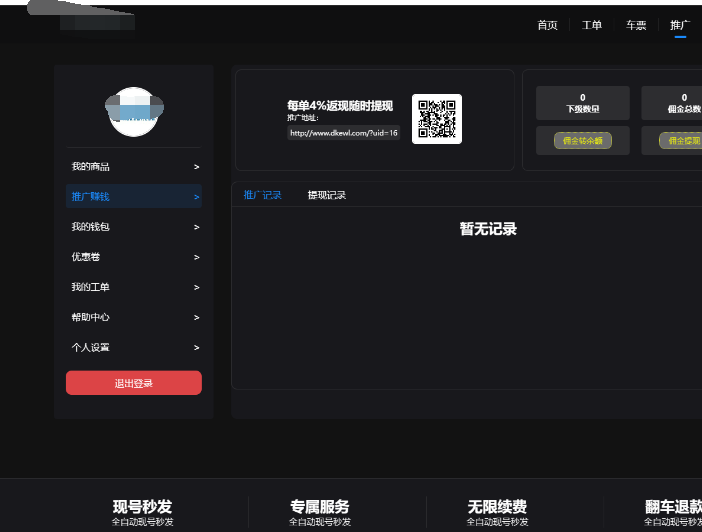Screen dimensions: 702x532
Task: Switch to the 提现记录 tab
Action: point(326,195)
